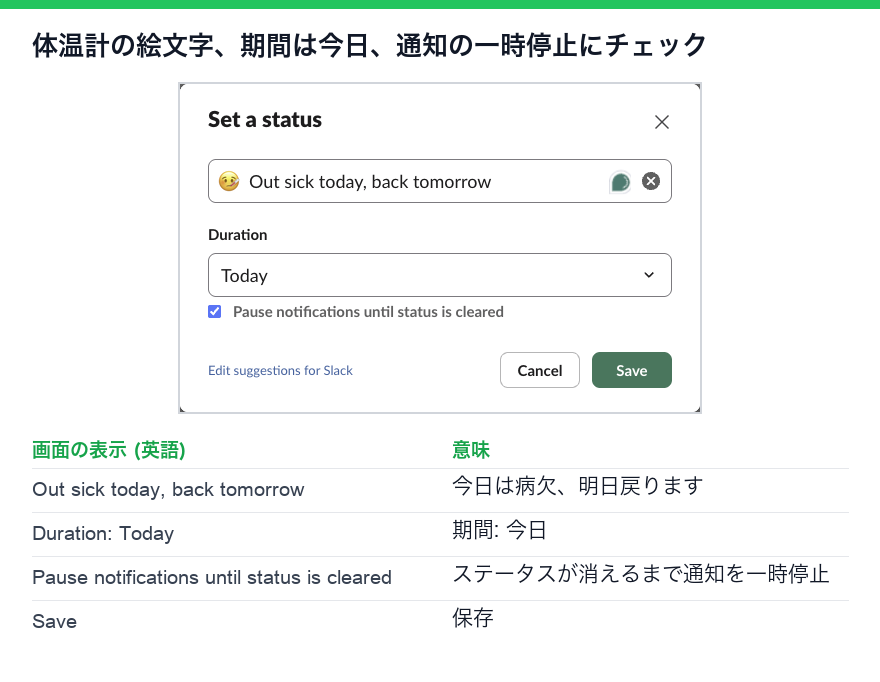Click table cell Duration: Today
The height and width of the screenshot is (682, 880).
[103, 533]
